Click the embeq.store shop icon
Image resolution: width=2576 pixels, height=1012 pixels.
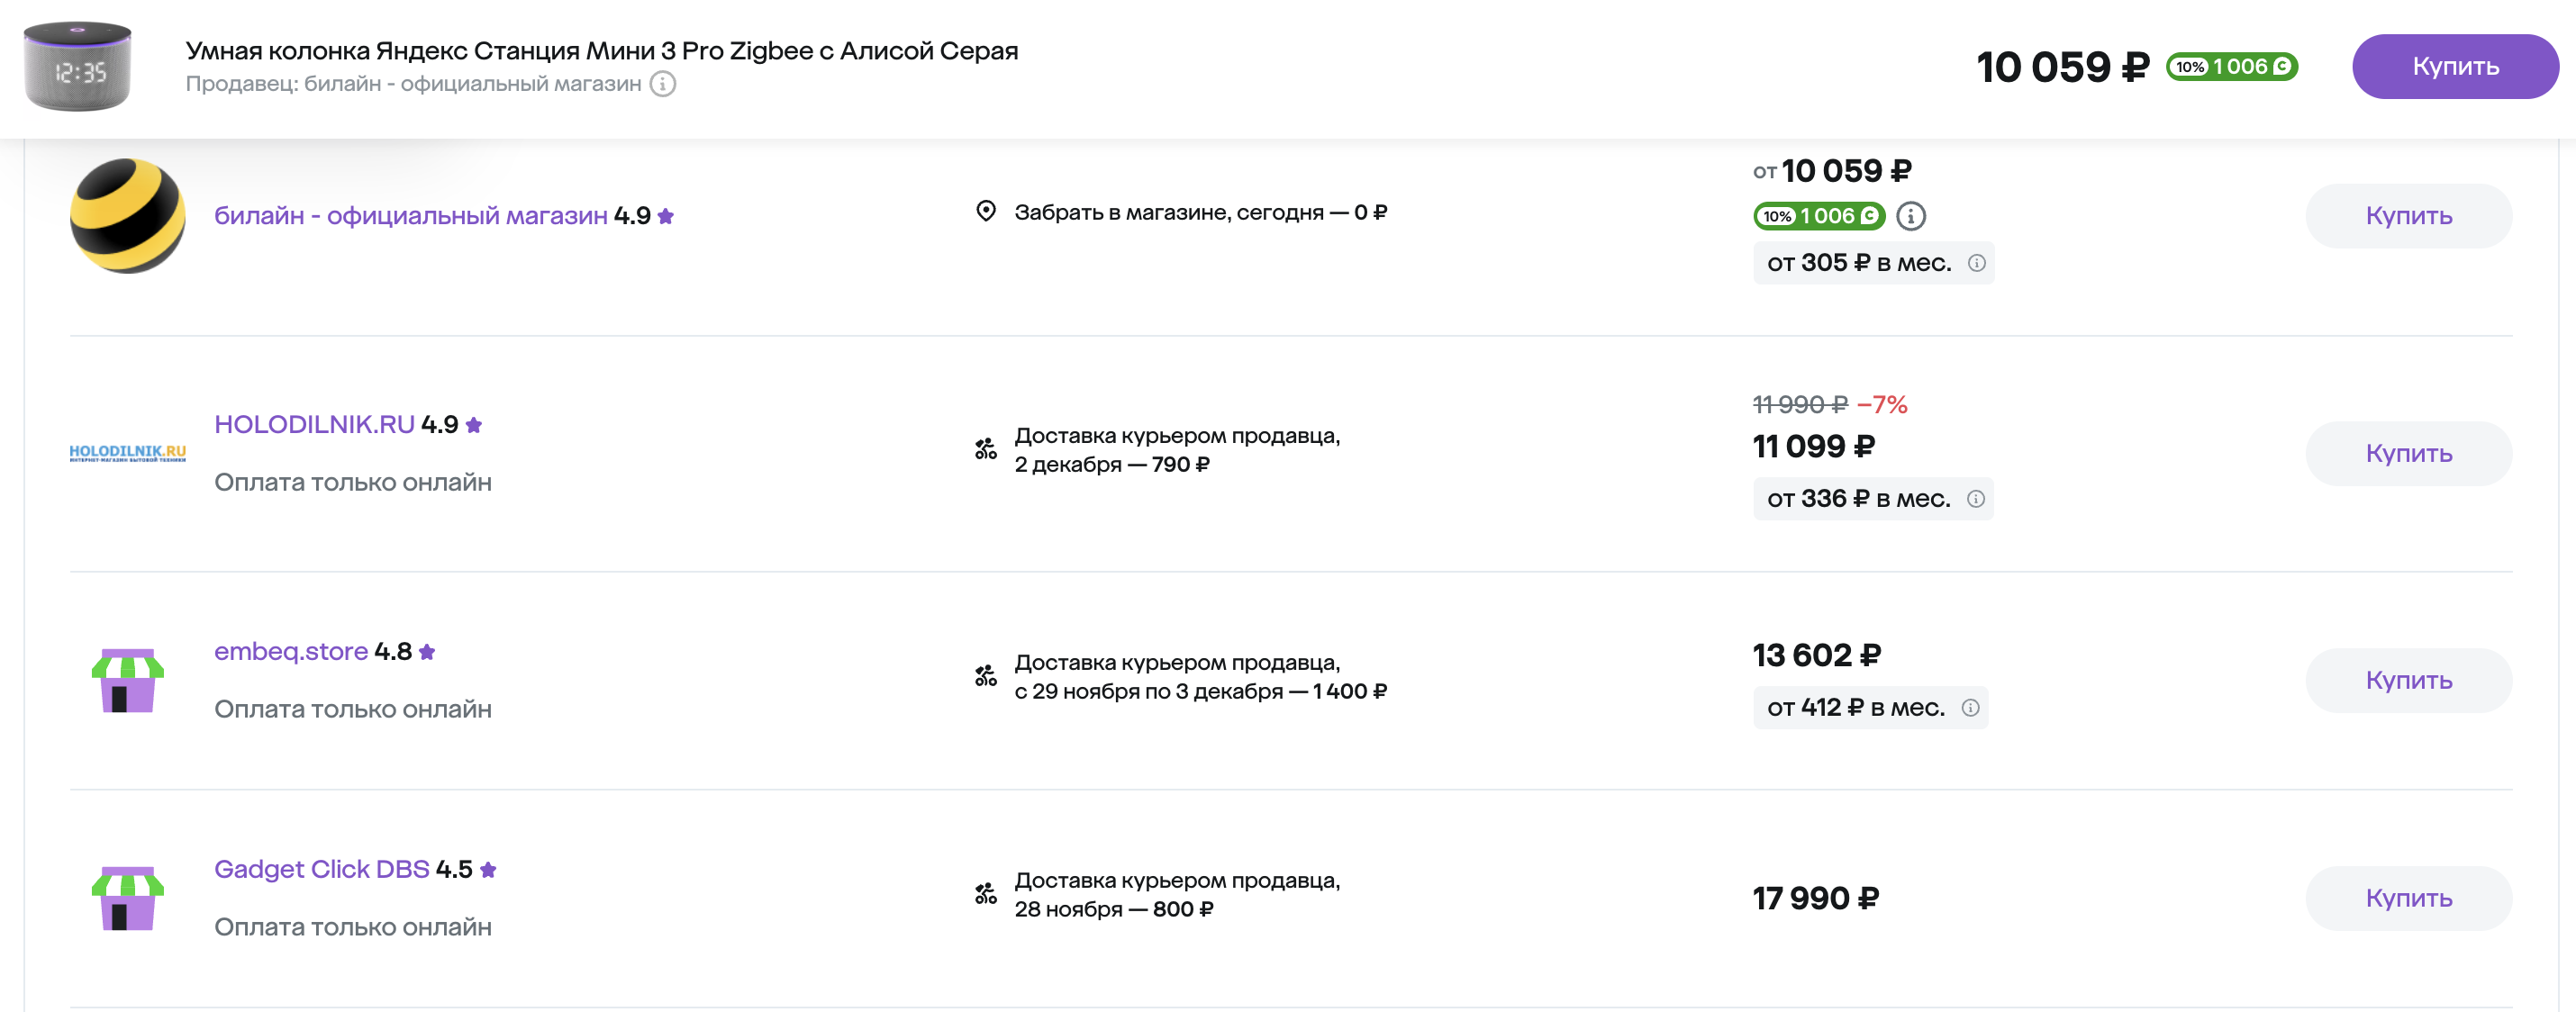pyautogui.click(x=127, y=681)
